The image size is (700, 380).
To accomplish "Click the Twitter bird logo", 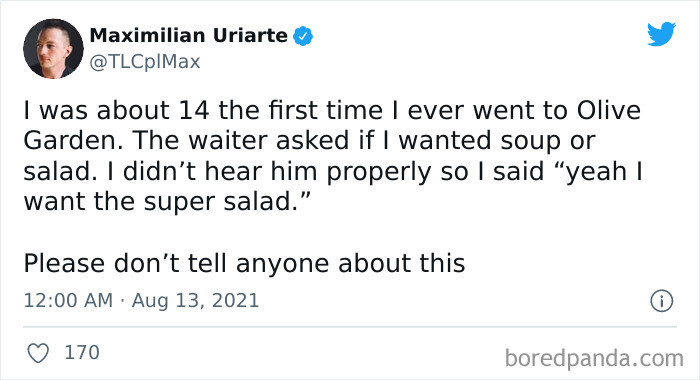I will [x=662, y=33].
